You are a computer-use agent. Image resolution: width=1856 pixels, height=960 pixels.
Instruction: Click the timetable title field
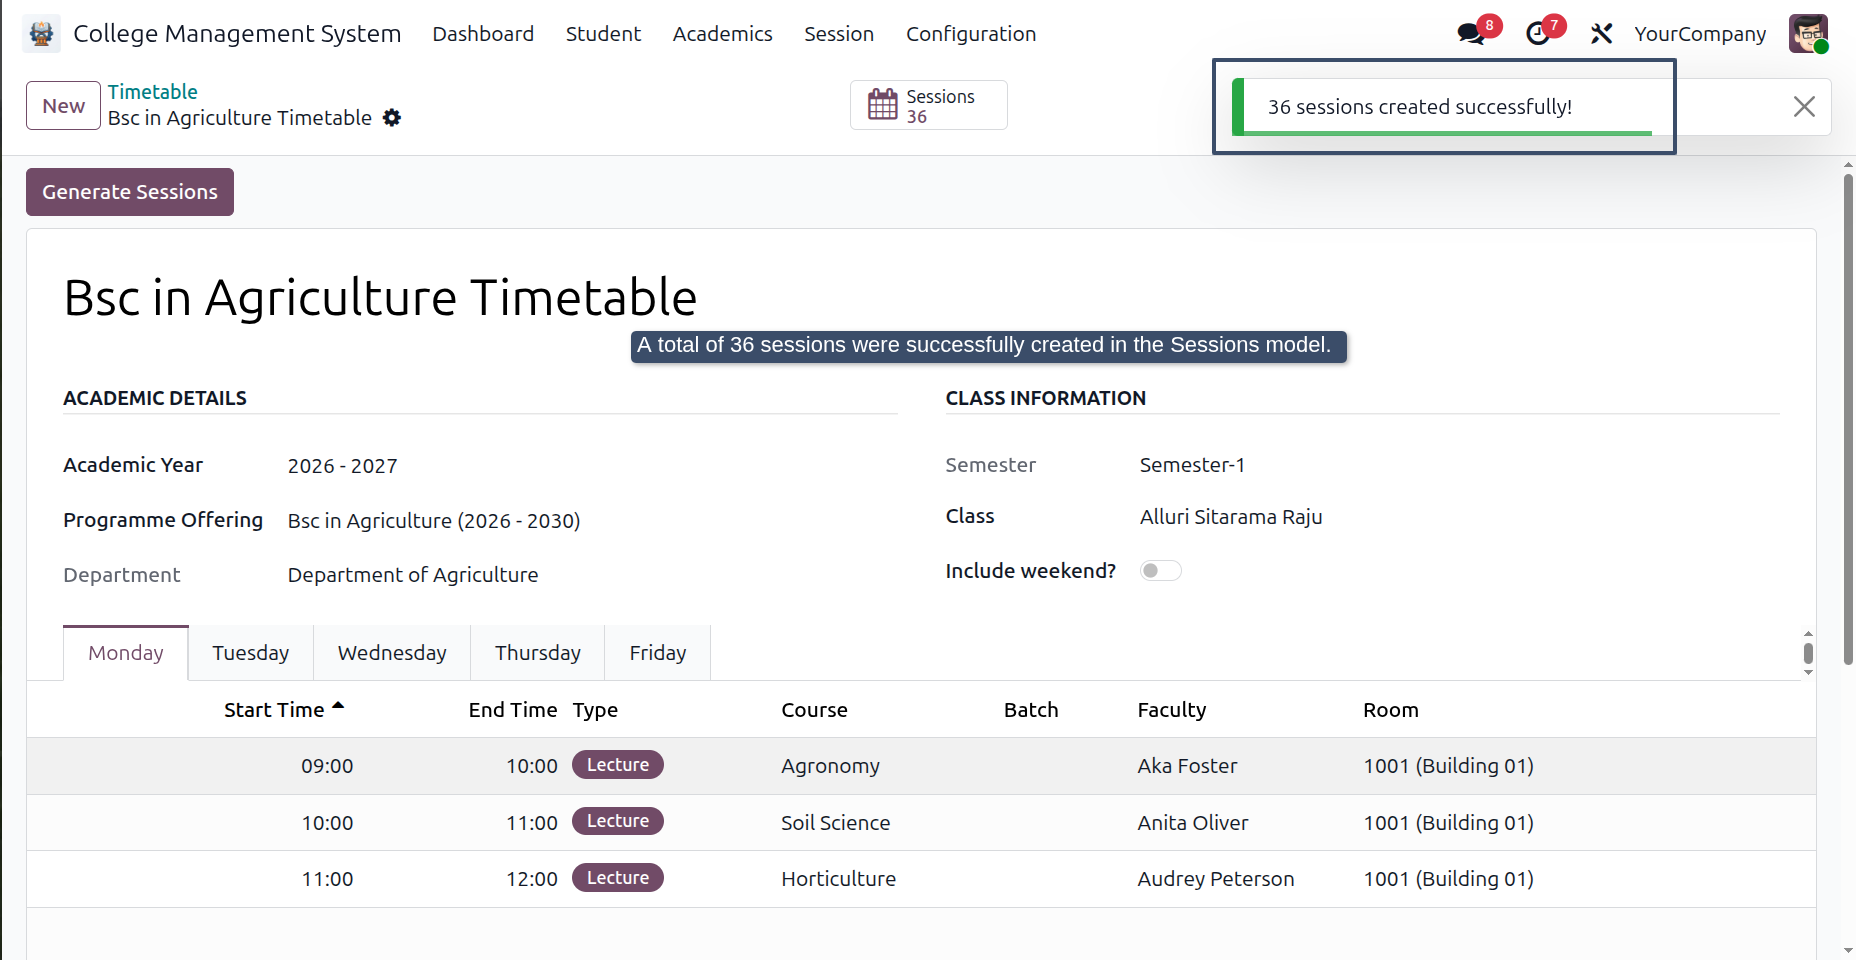pos(380,298)
